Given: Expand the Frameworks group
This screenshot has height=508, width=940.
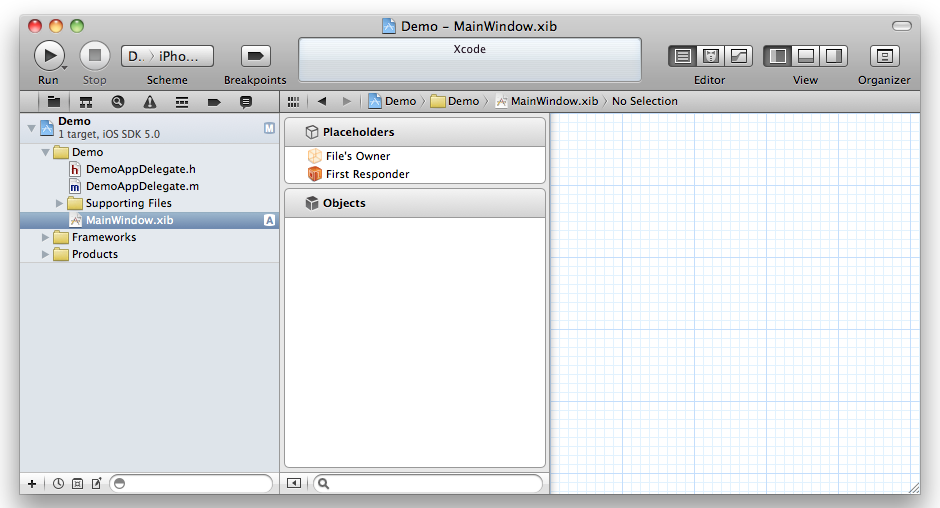Looking at the screenshot, I should (45, 238).
